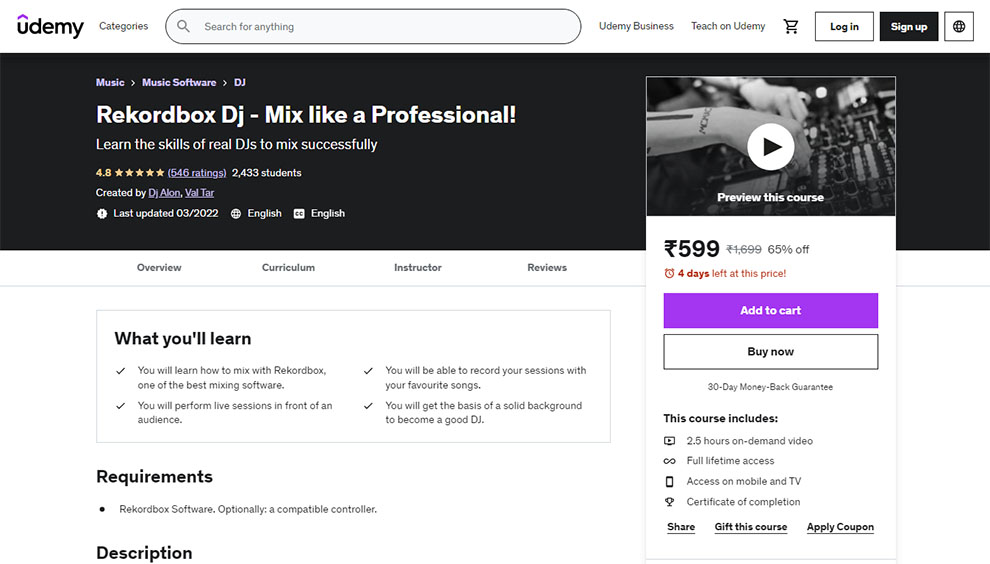Click the 'Requirements' heading
The width and height of the screenshot is (990, 564).
[154, 476]
